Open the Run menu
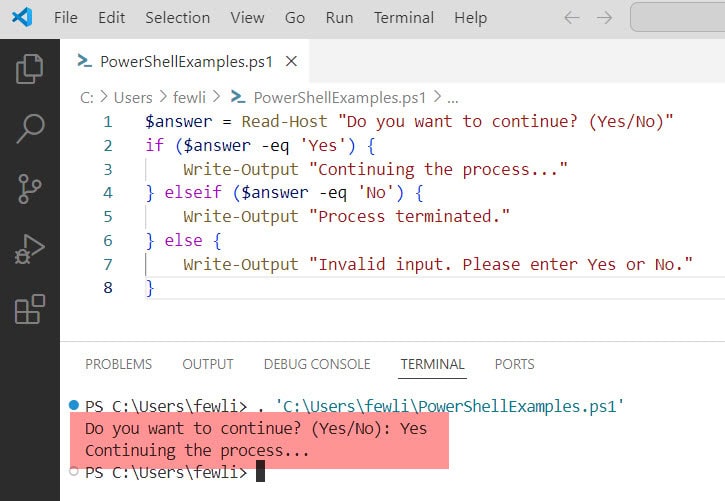Image resolution: width=725 pixels, height=501 pixels. (x=339, y=18)
